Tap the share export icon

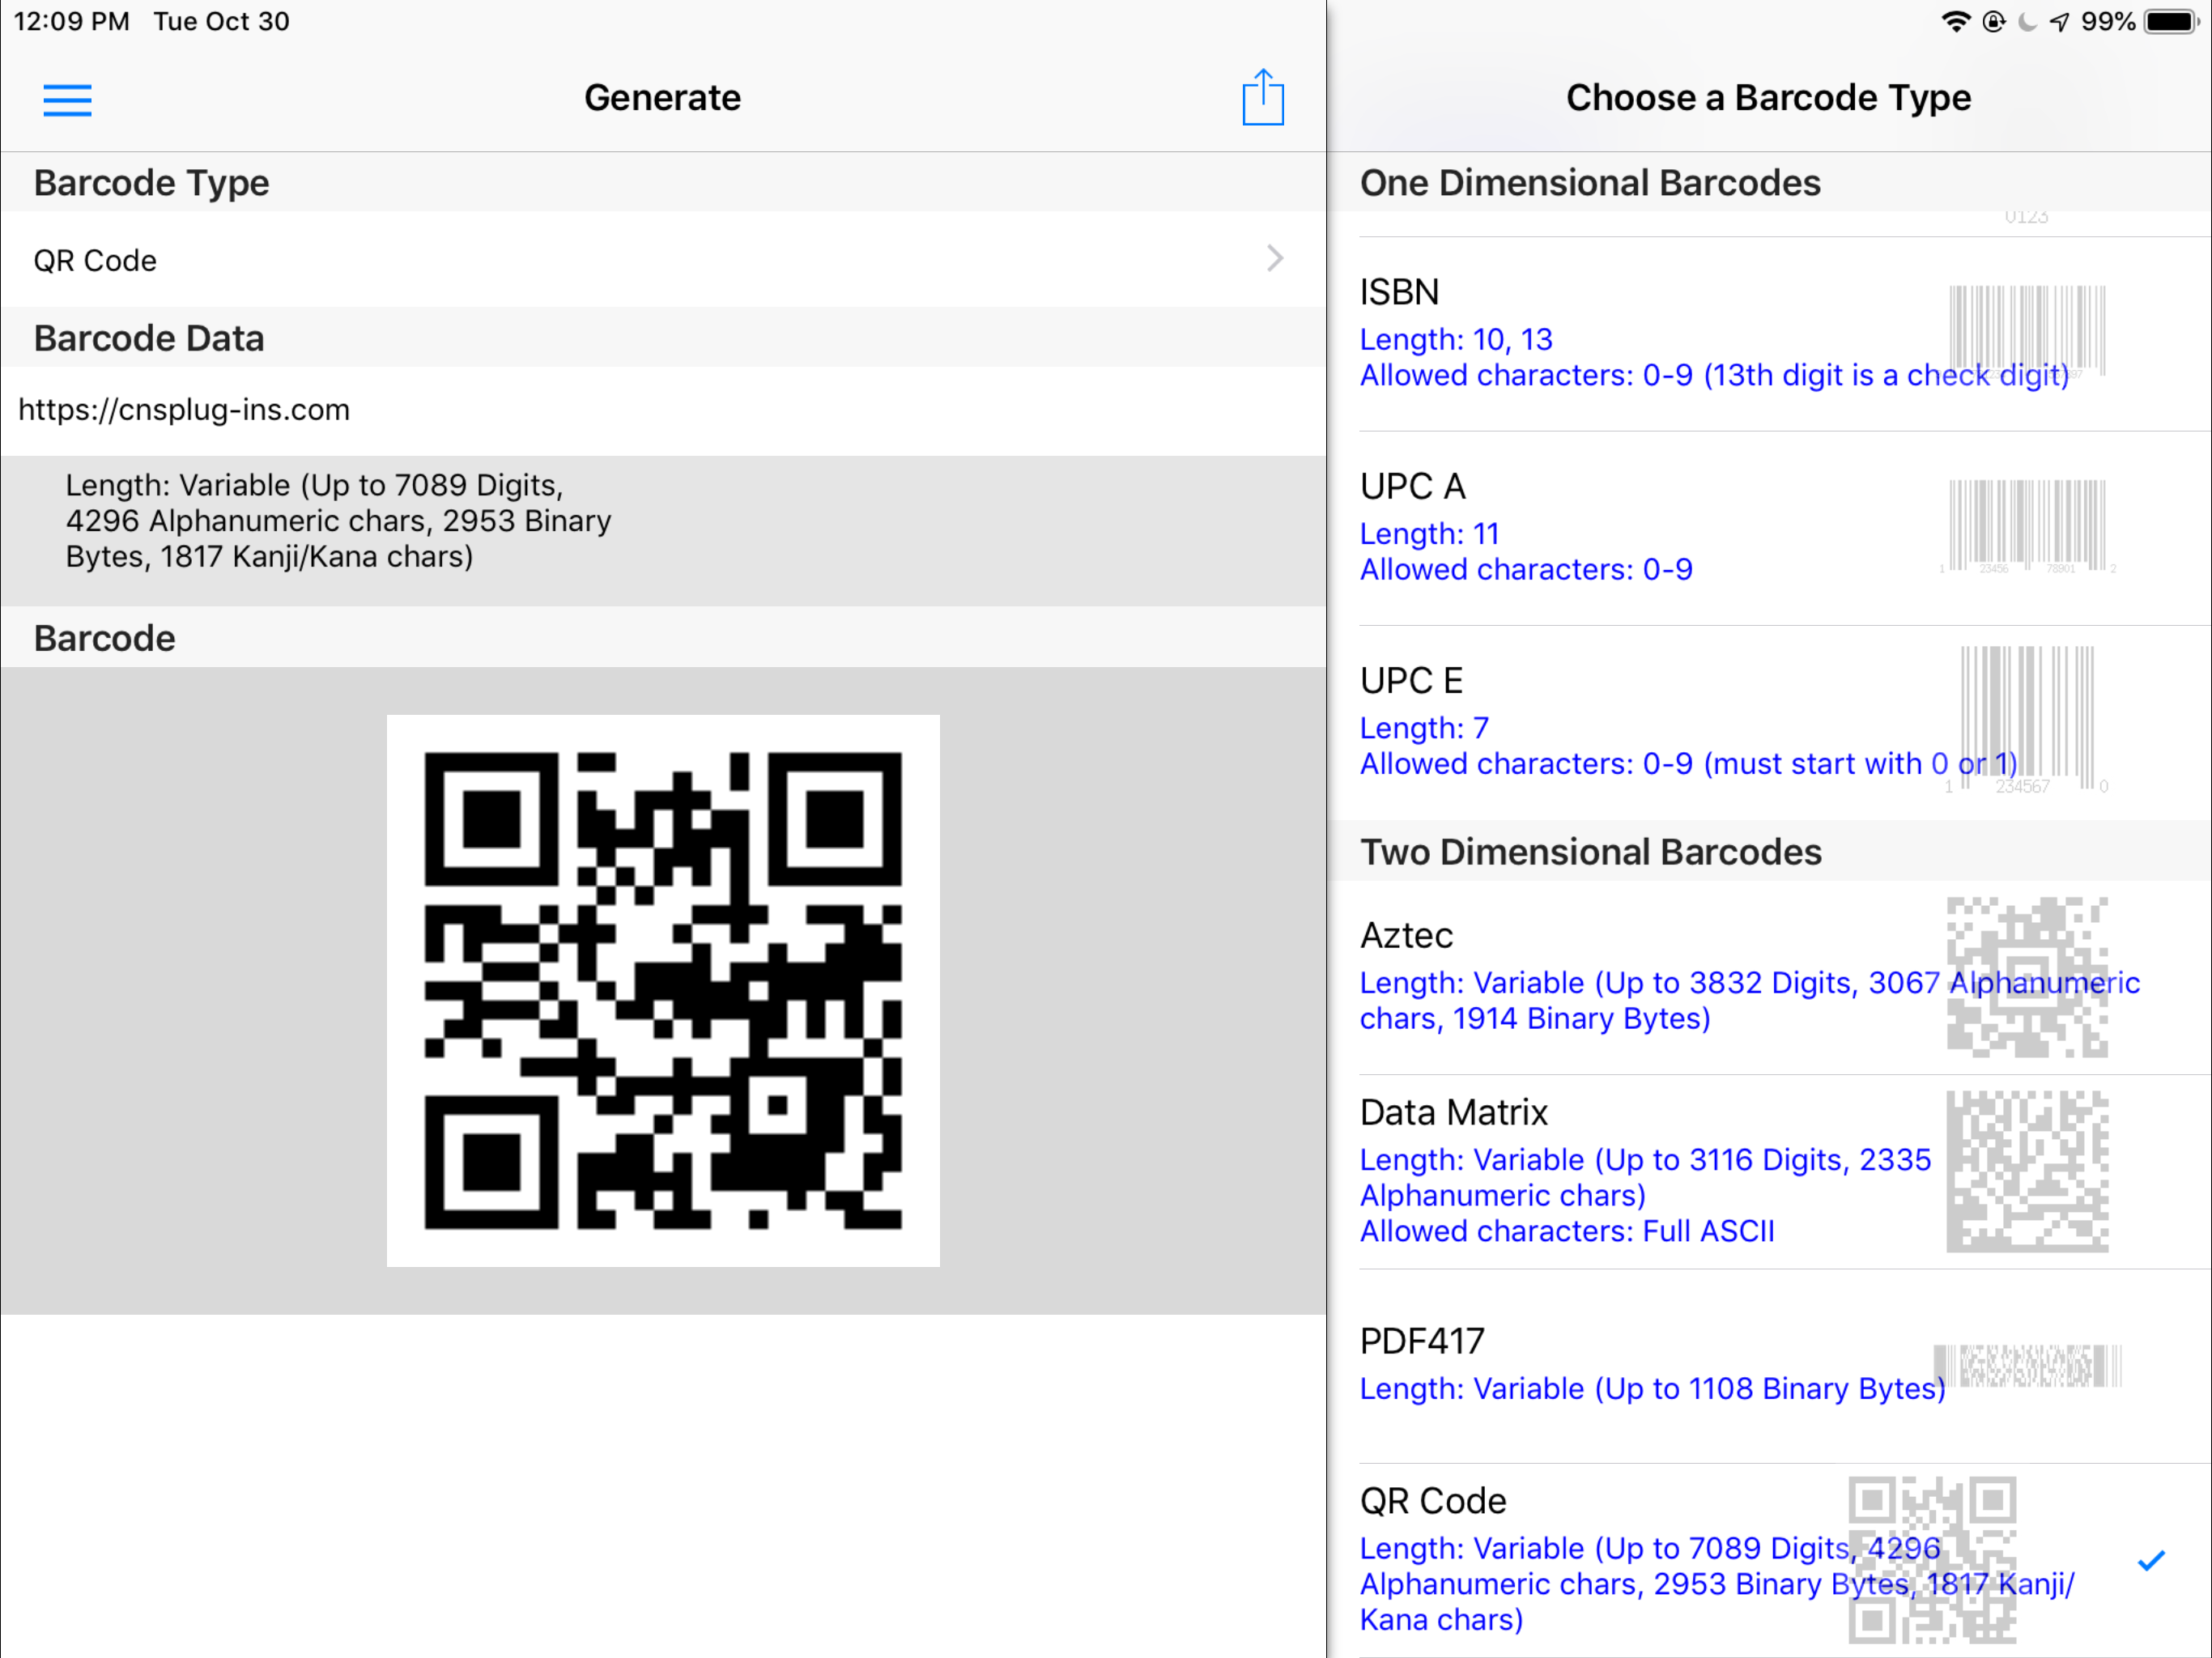click(x=1263, y=97)
